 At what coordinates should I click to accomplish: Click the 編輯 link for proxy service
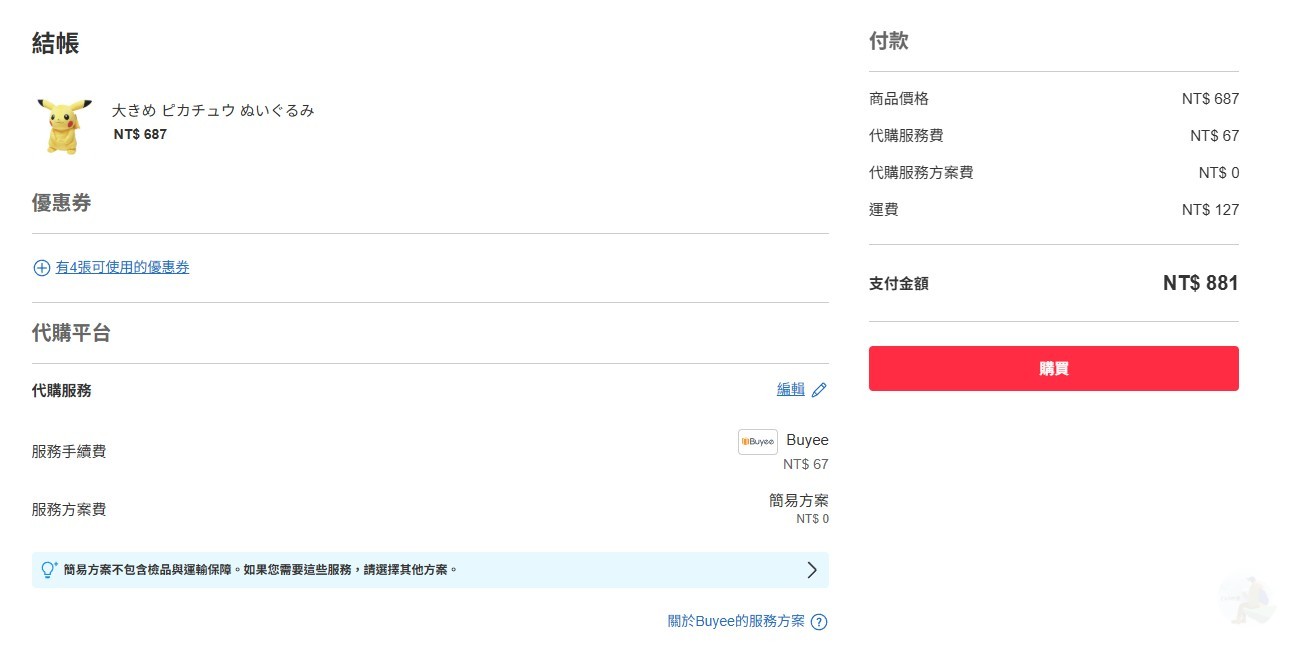point(791,389)
